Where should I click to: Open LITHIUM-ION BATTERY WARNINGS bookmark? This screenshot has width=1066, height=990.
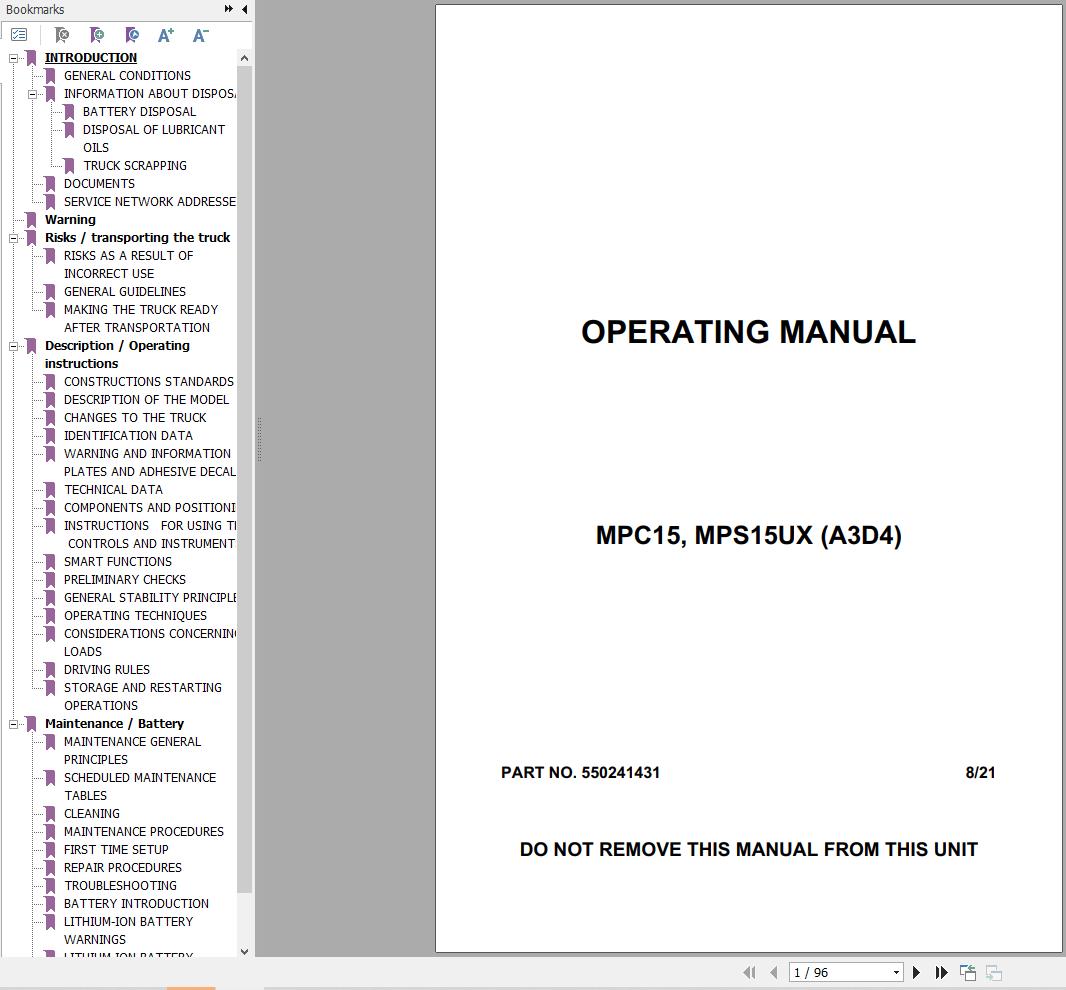tap(128, 931)
